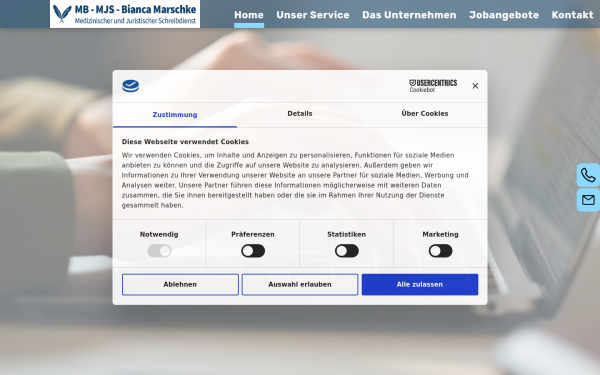Click the phone contact icon

click(x=588, y=175)
